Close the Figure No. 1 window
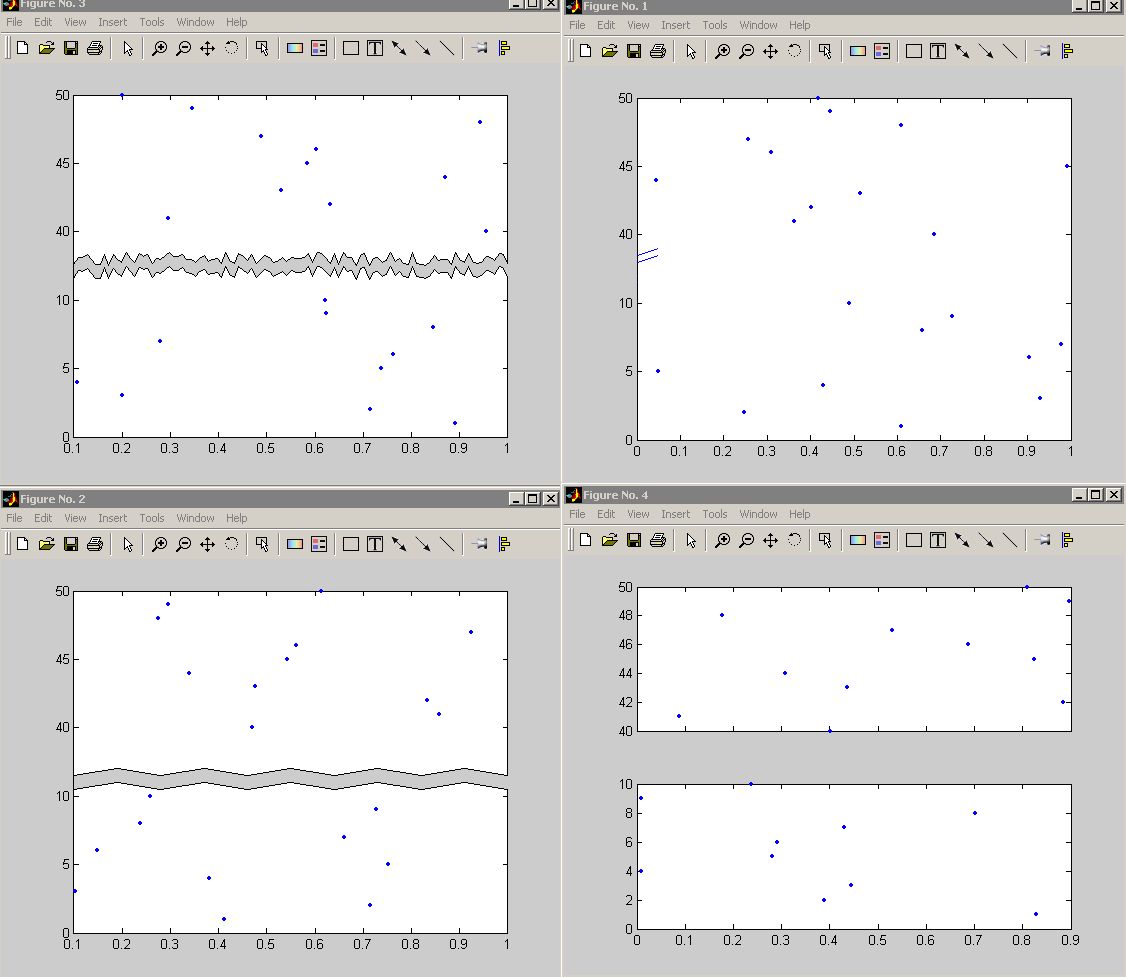 coord(1115,6)
